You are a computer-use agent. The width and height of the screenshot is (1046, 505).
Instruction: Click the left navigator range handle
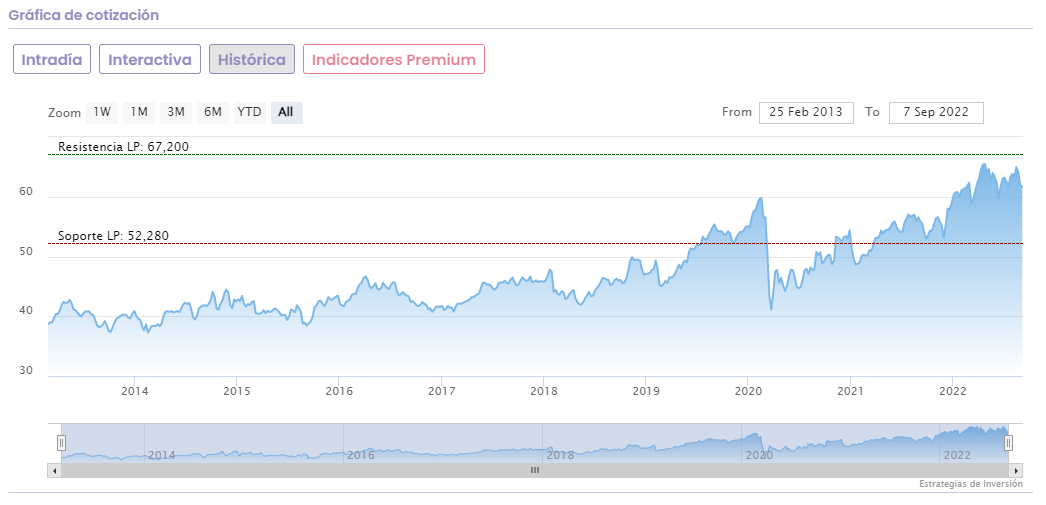61,442
